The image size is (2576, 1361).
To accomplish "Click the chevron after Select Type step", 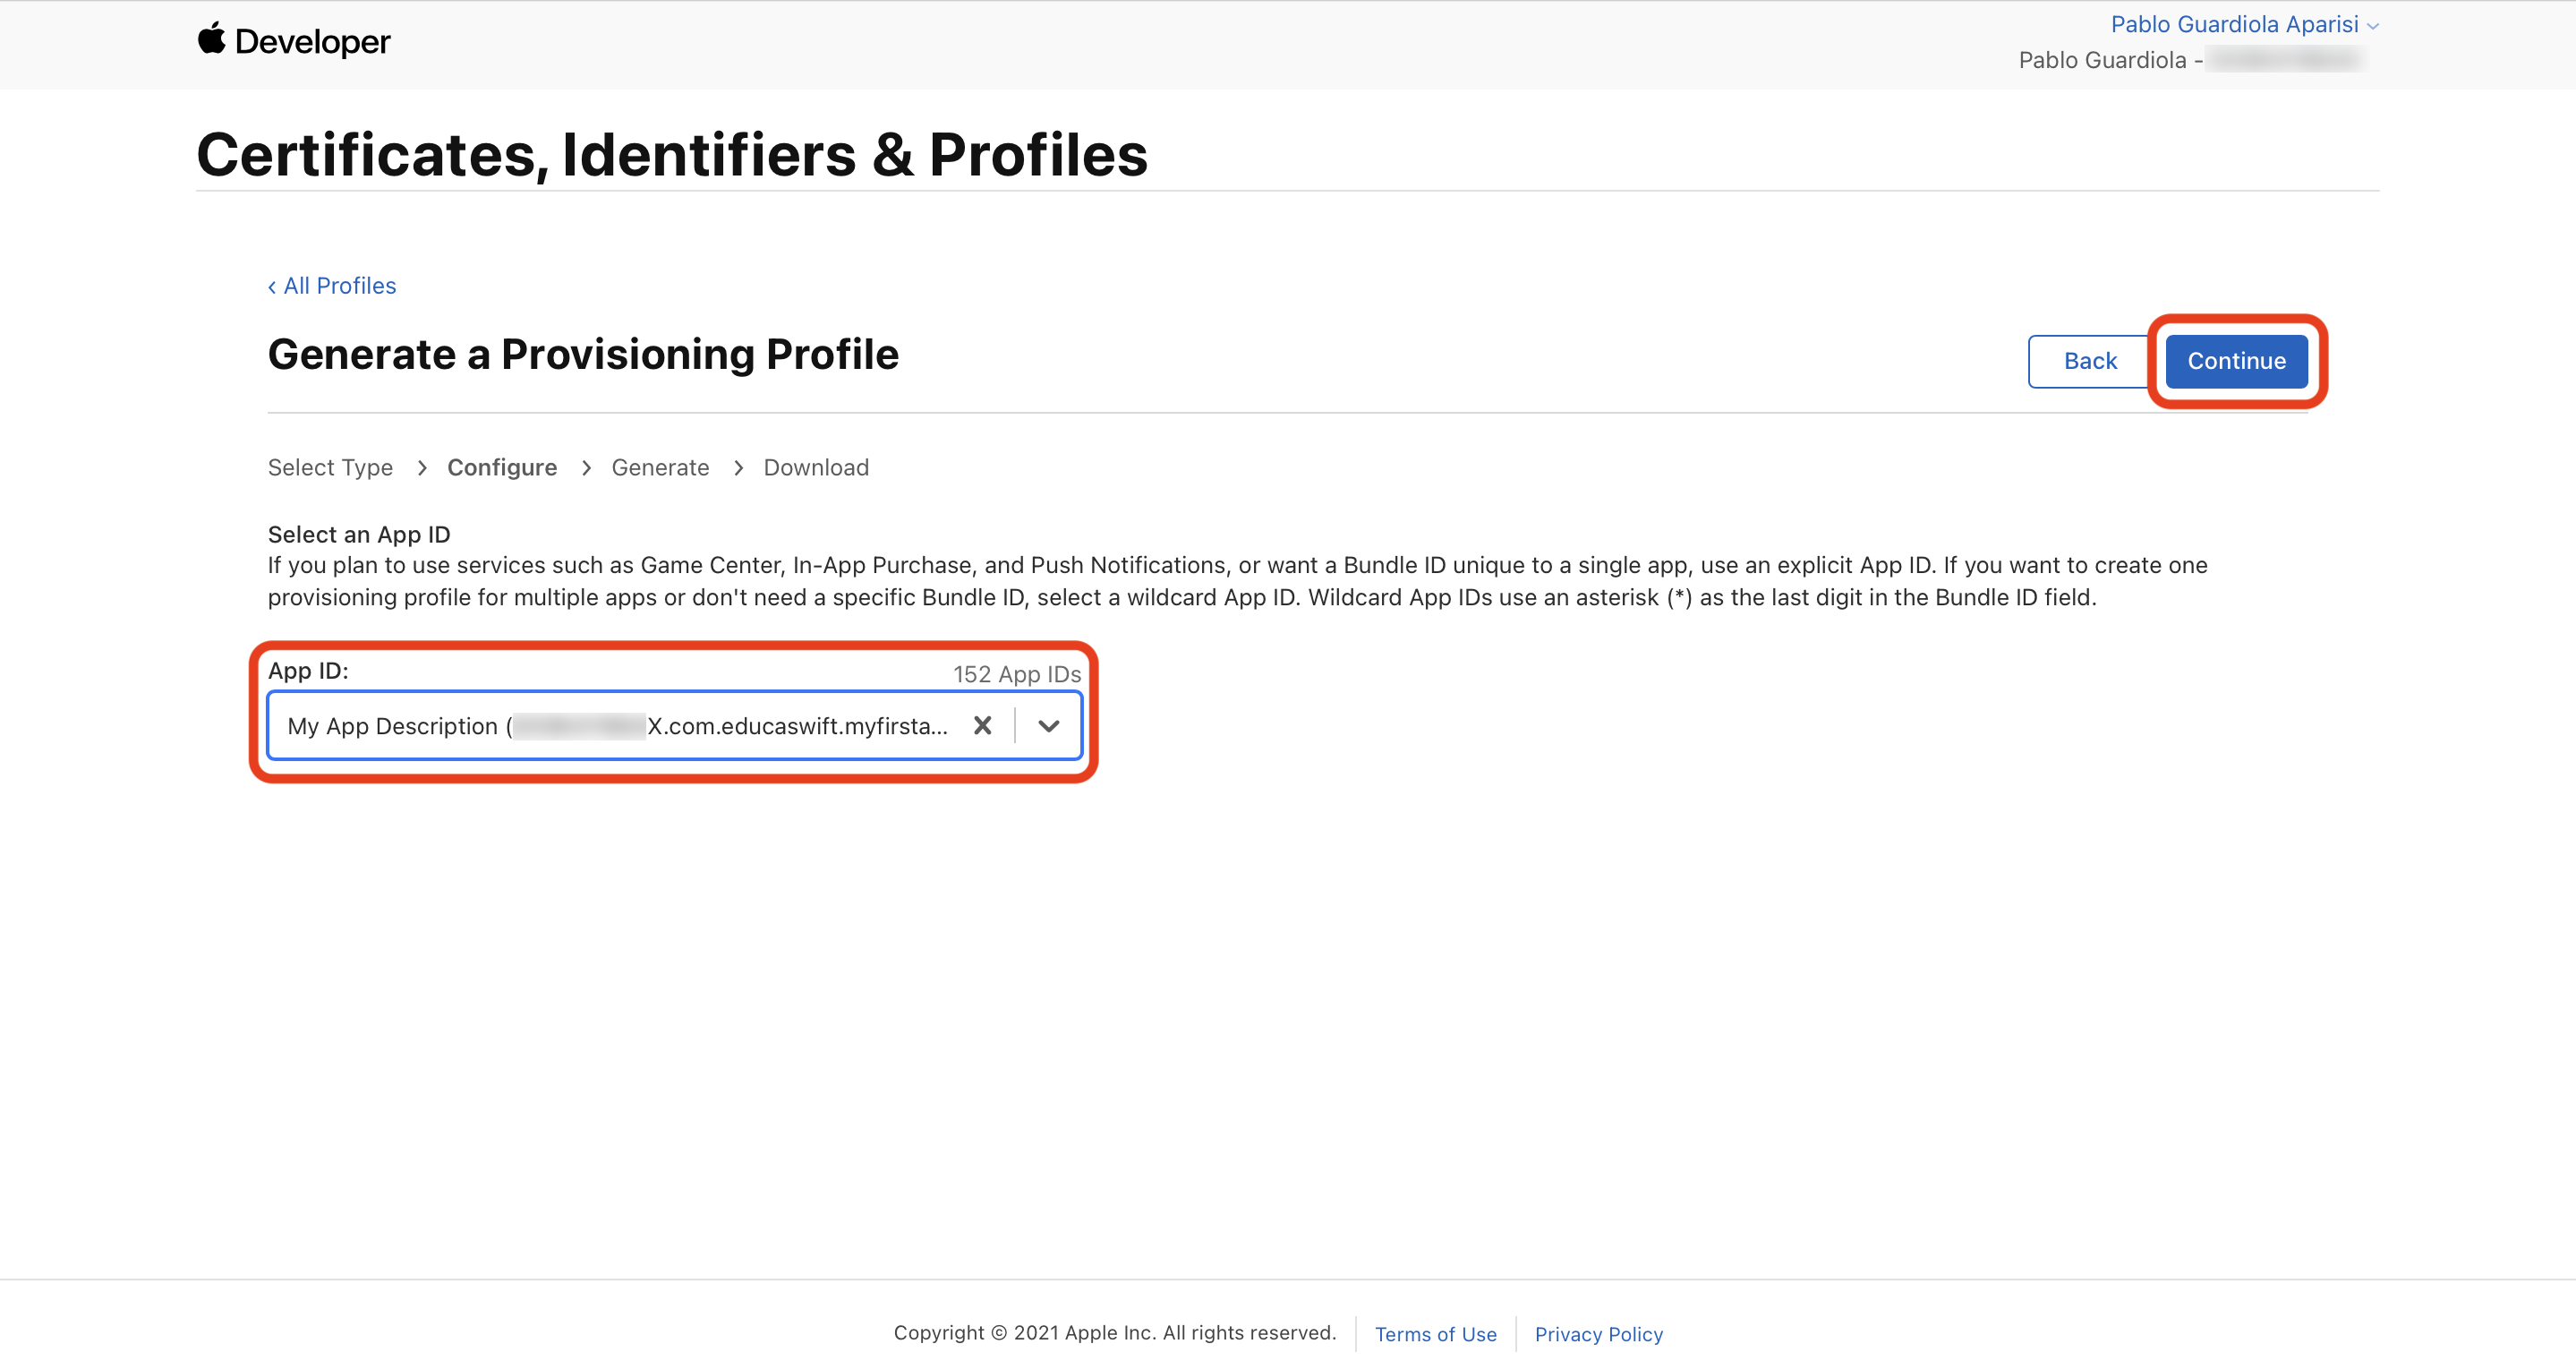I will click(x=422, y=468).
